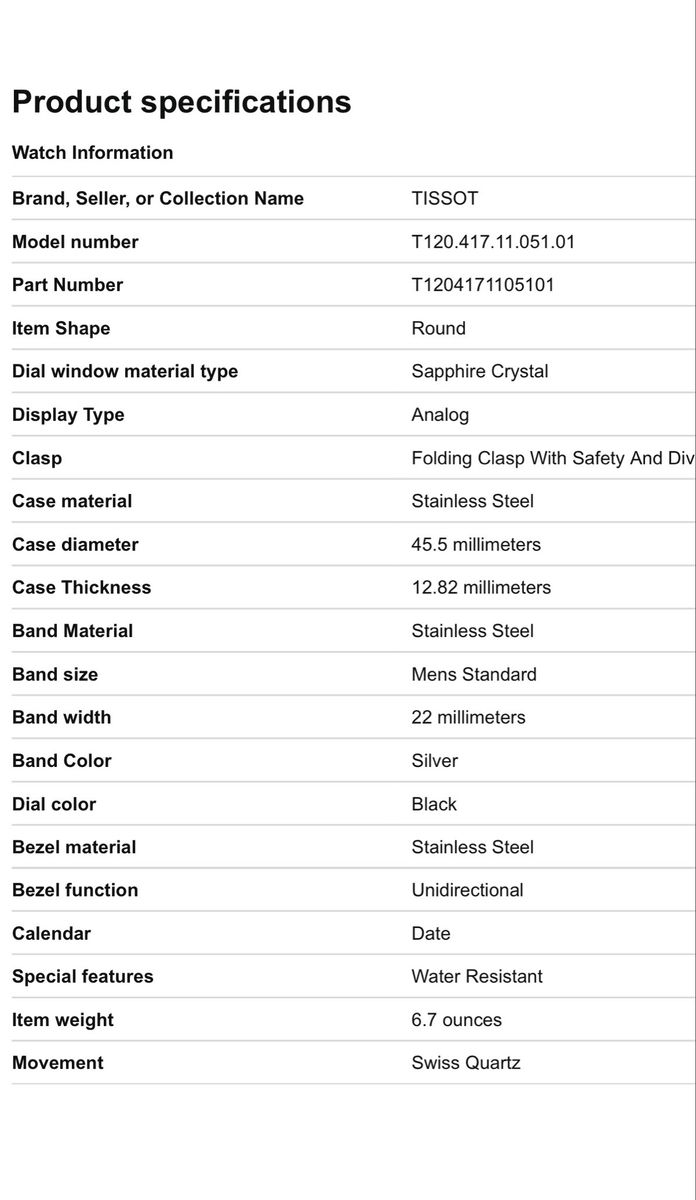Click model number T120.417.11.051.01
Screen dimensions: 696x1200
tap(493, 242)
